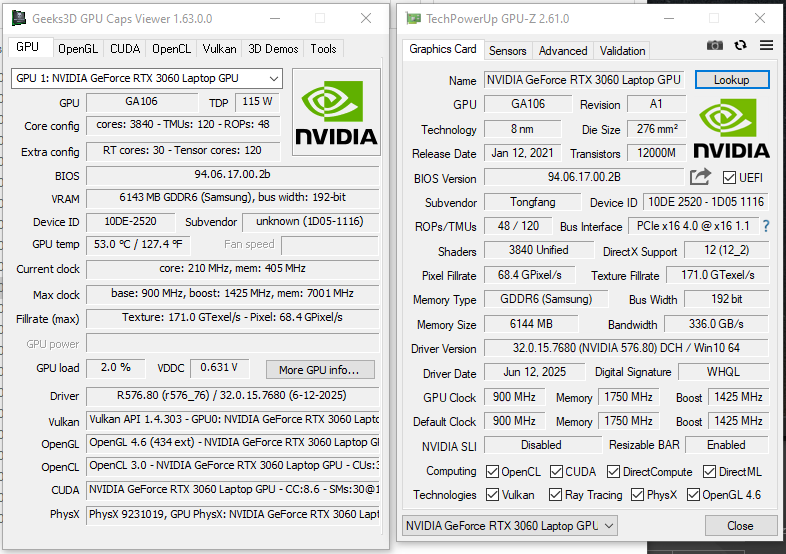This screenshot has width=786, height=554.
Task: Click the Device ID field in GPU-Z
Action: coord(706,202)
